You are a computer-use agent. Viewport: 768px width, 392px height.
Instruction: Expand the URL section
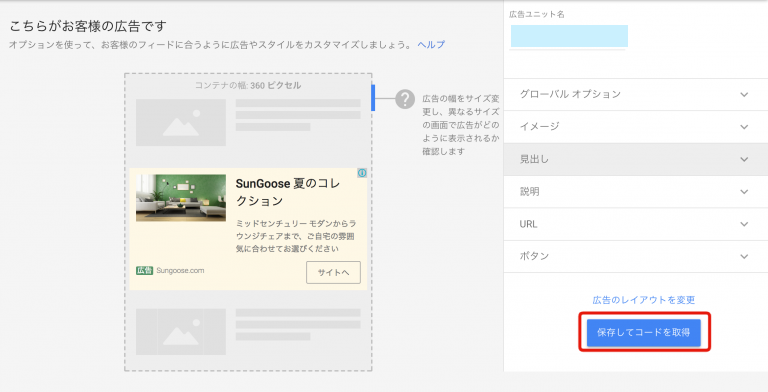click(x=636, y=224)
